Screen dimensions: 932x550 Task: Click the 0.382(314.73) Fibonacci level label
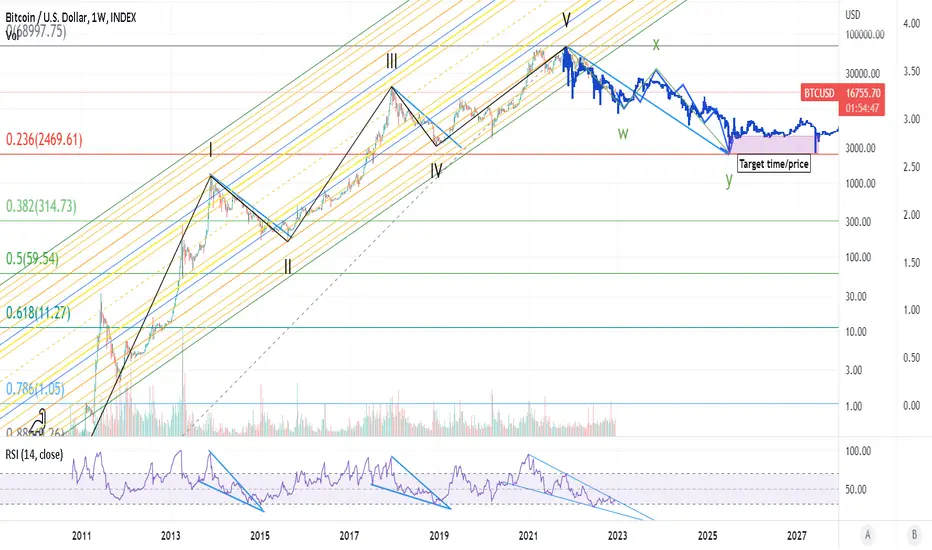tap(41, 206)
